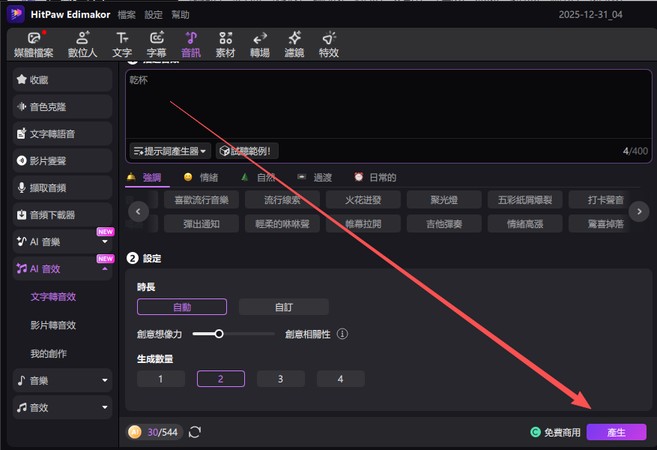Open the 幫助 menu

(x=180, y=15)
